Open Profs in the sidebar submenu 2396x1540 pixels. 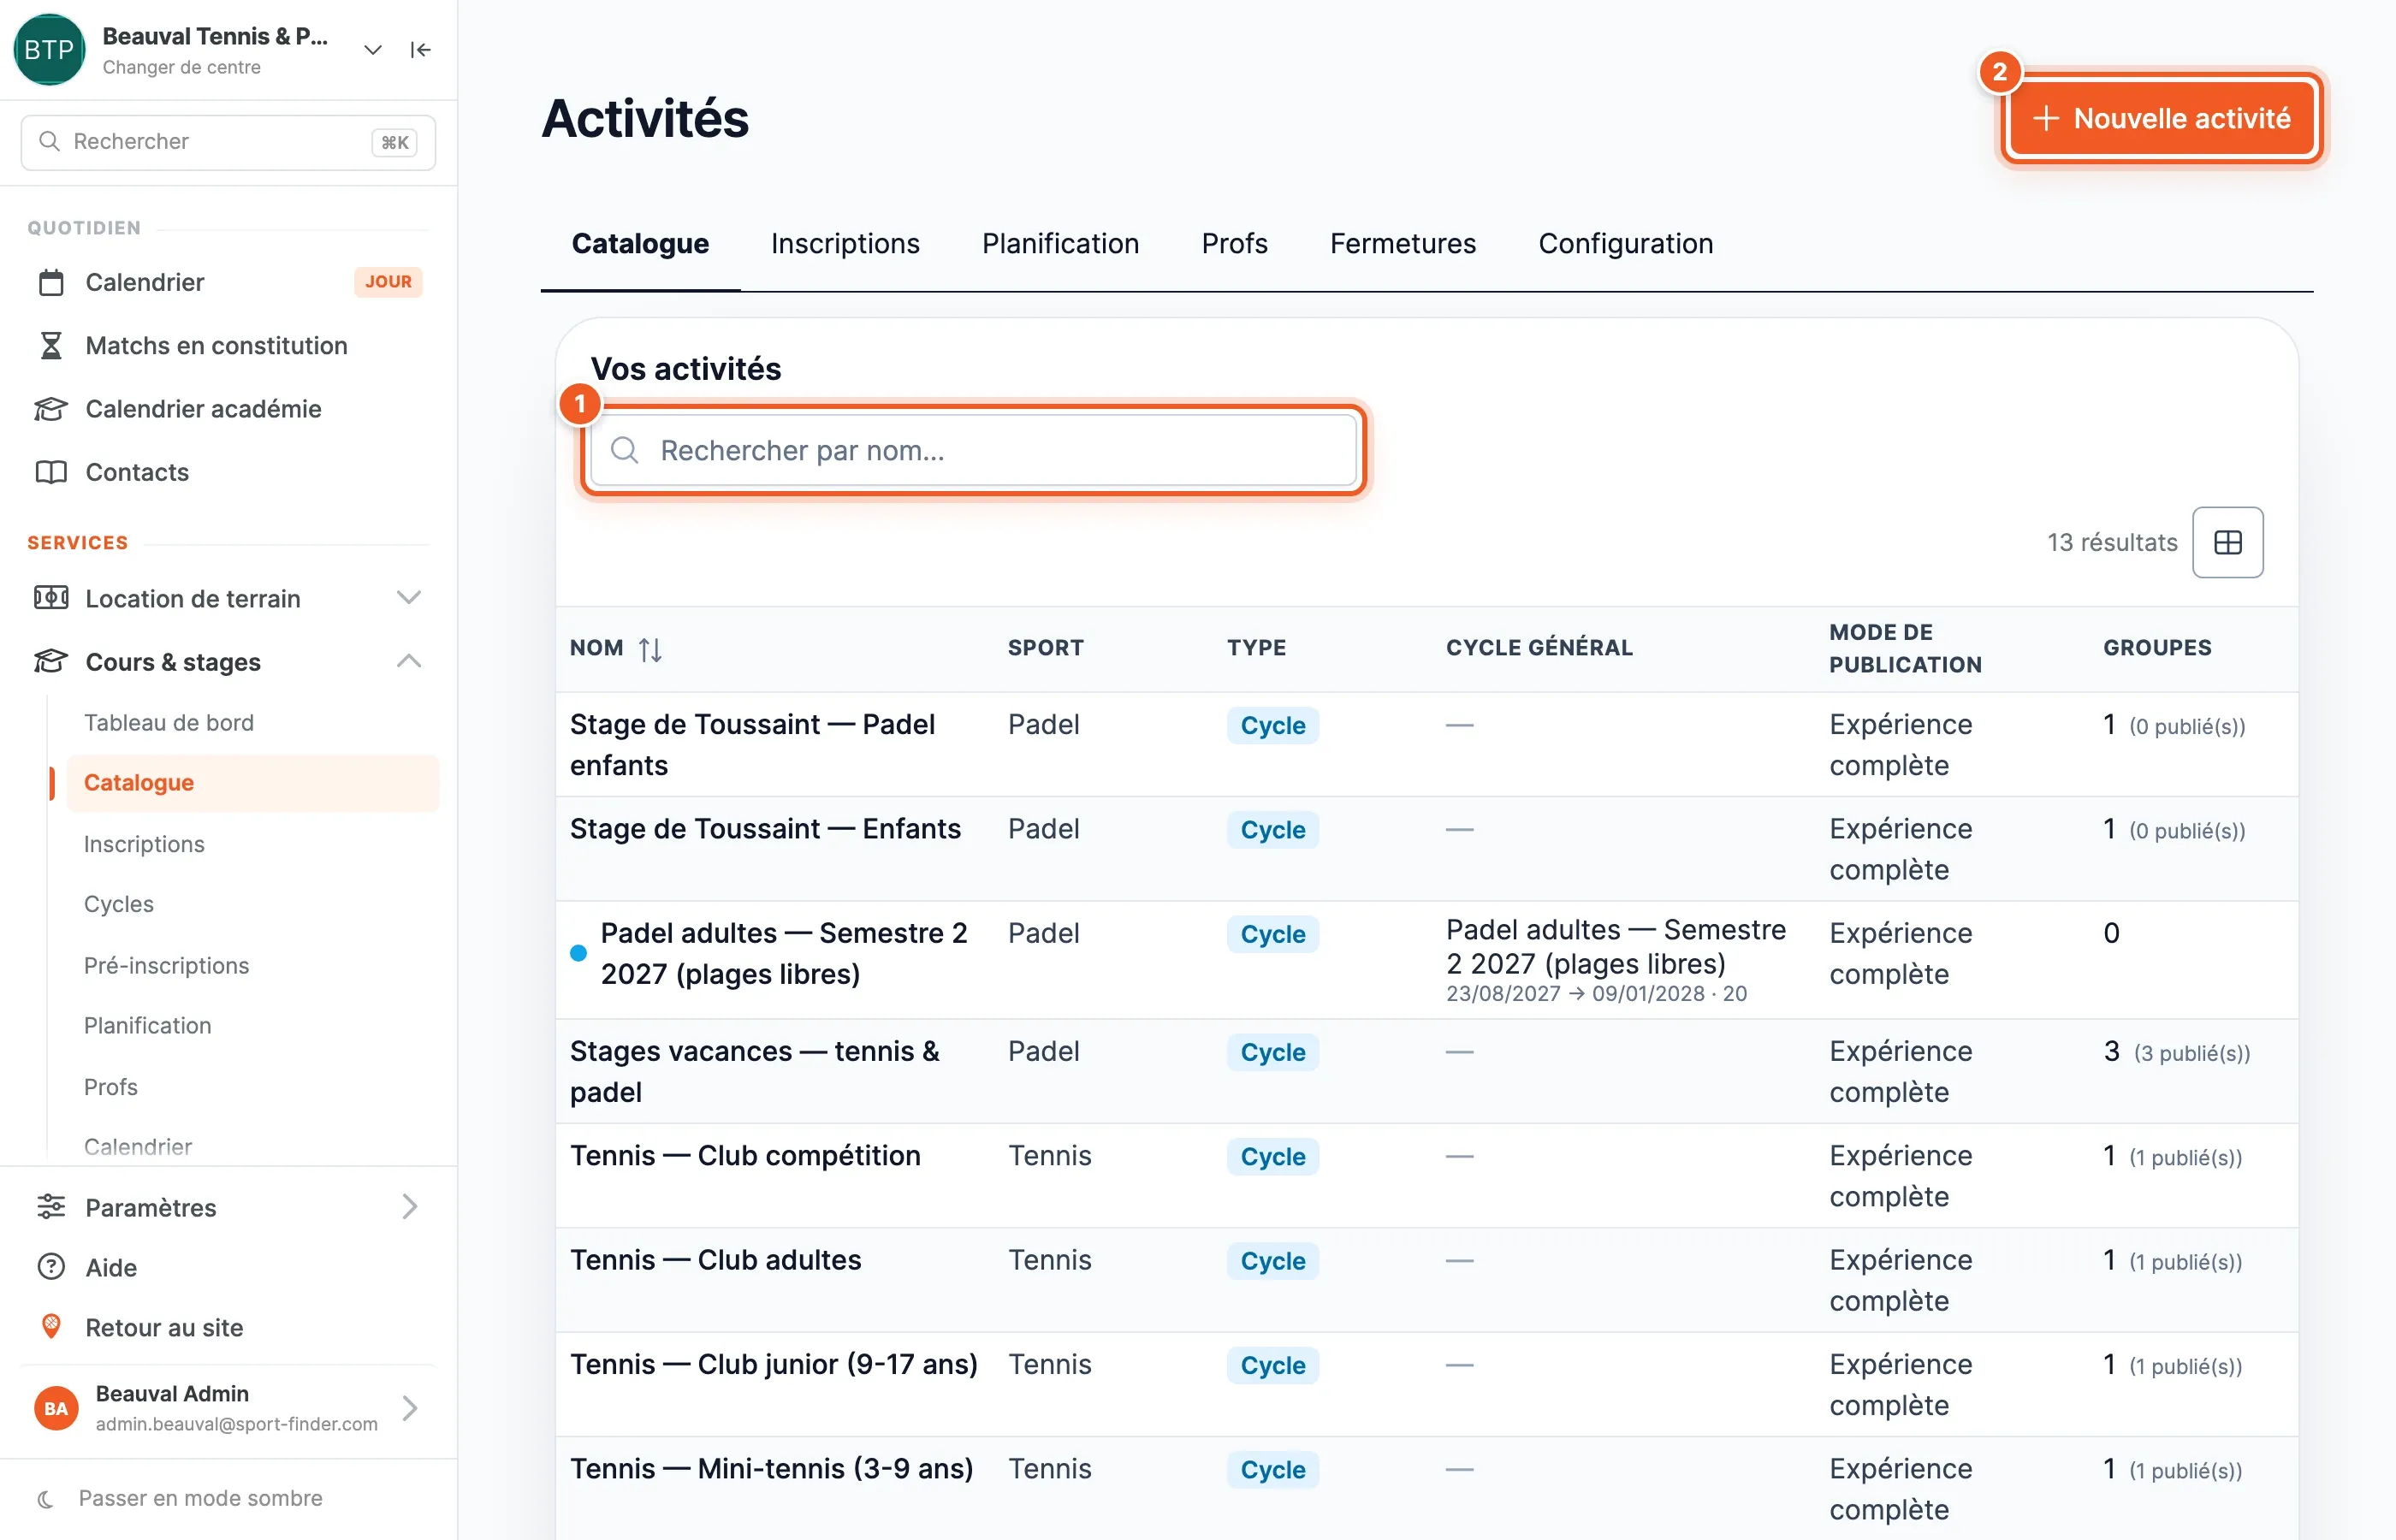[x=111, y=1087]
